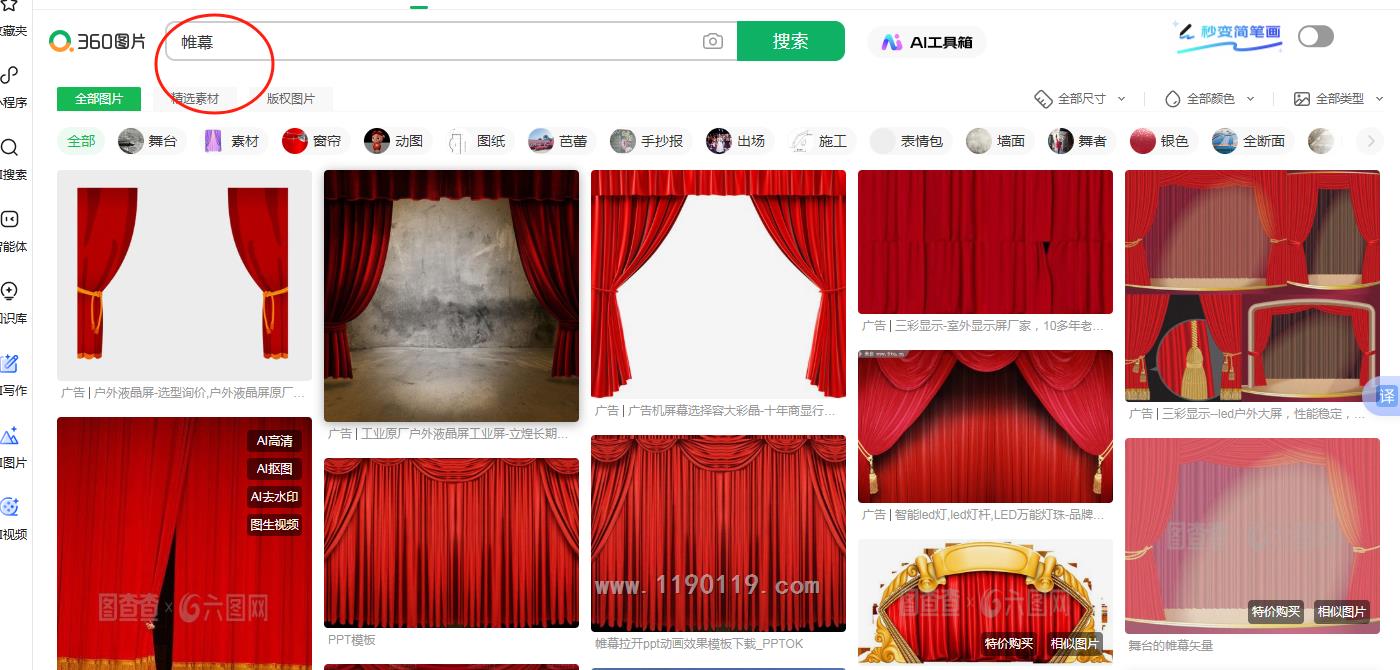The height and width of the screenshot is (670, 1400).
Task: Open the AI视频 sidebar icon
Action: click(10, 508)
